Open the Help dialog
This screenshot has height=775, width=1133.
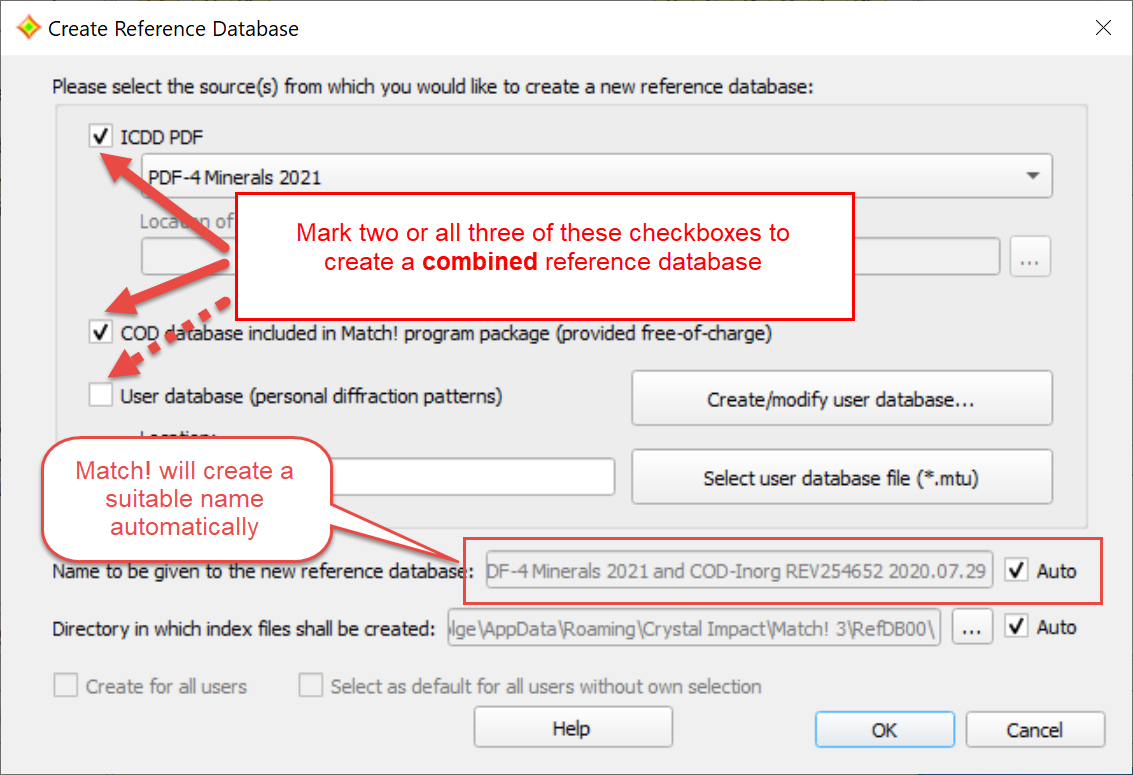(572, 727)
